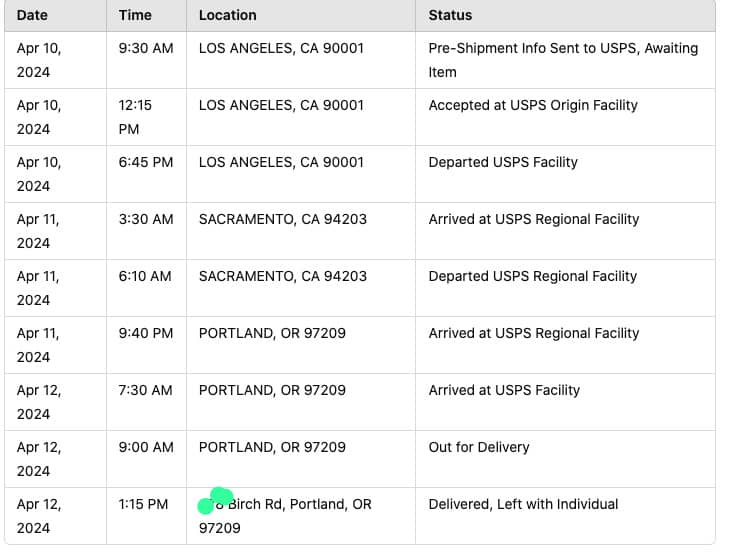This screenshot has width=729, height=552.
Task: Select the Pre-Shipment Info Sent status cell
Action: (563, 59)
